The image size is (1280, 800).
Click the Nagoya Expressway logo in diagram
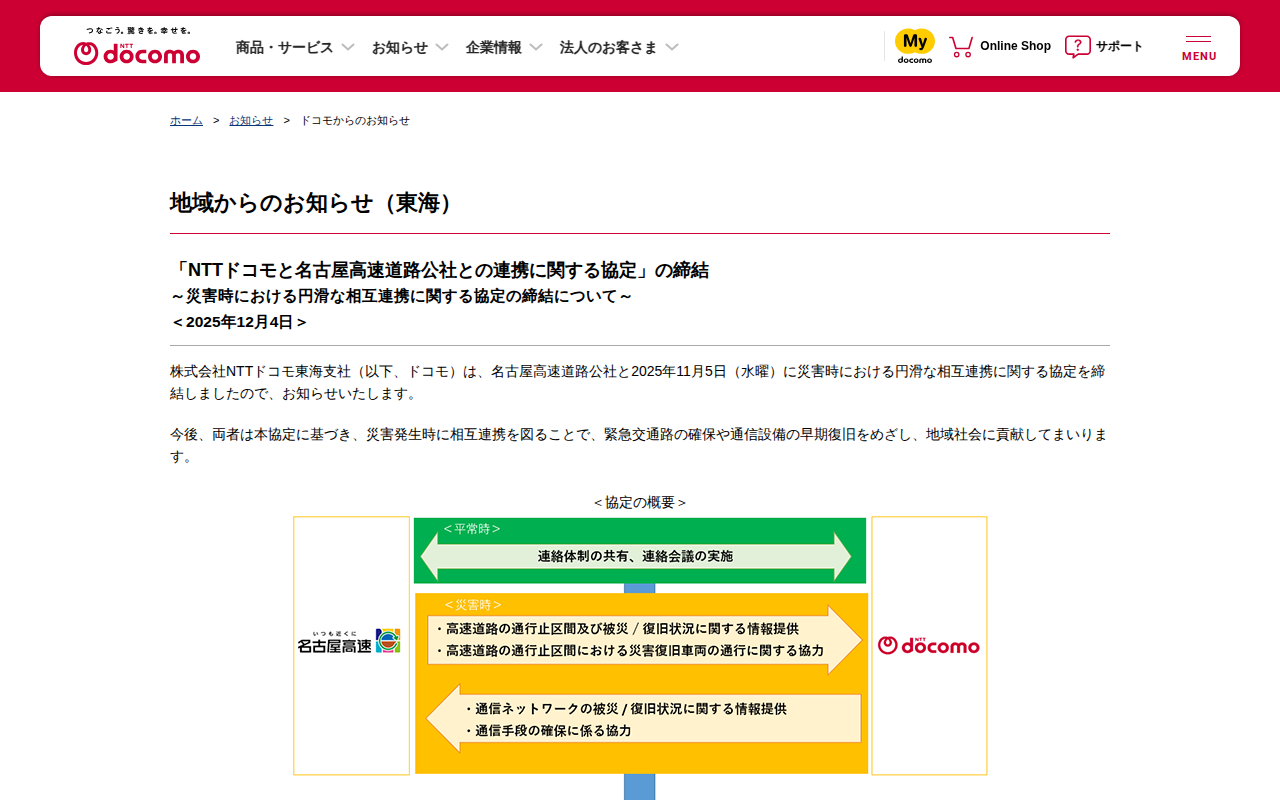coord(349,641)
